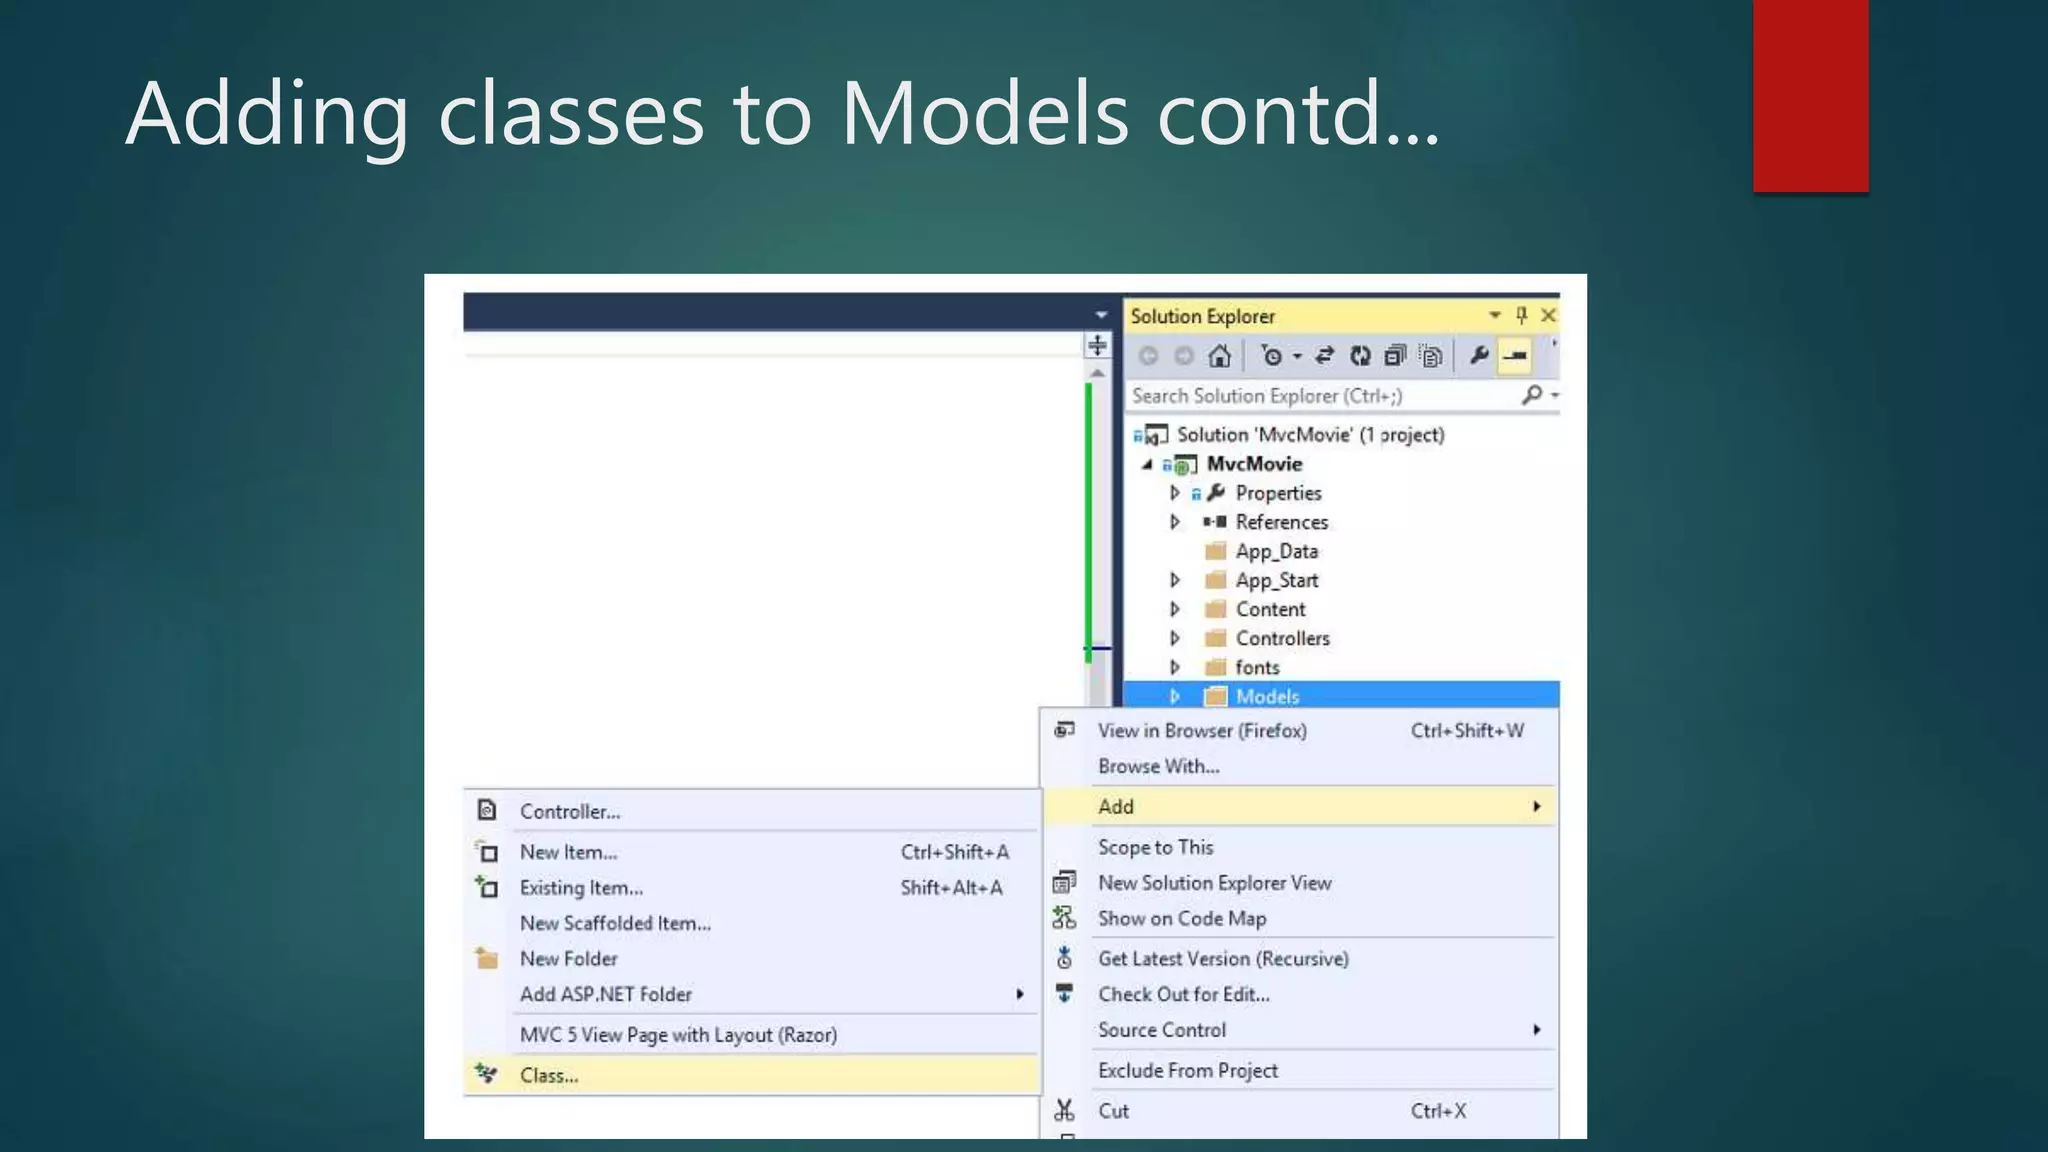Viewport: 2048px width, 1152px height.
Task: Choose Exclude From Project
Action: pyautogui.click(x=1300, y=1071)
